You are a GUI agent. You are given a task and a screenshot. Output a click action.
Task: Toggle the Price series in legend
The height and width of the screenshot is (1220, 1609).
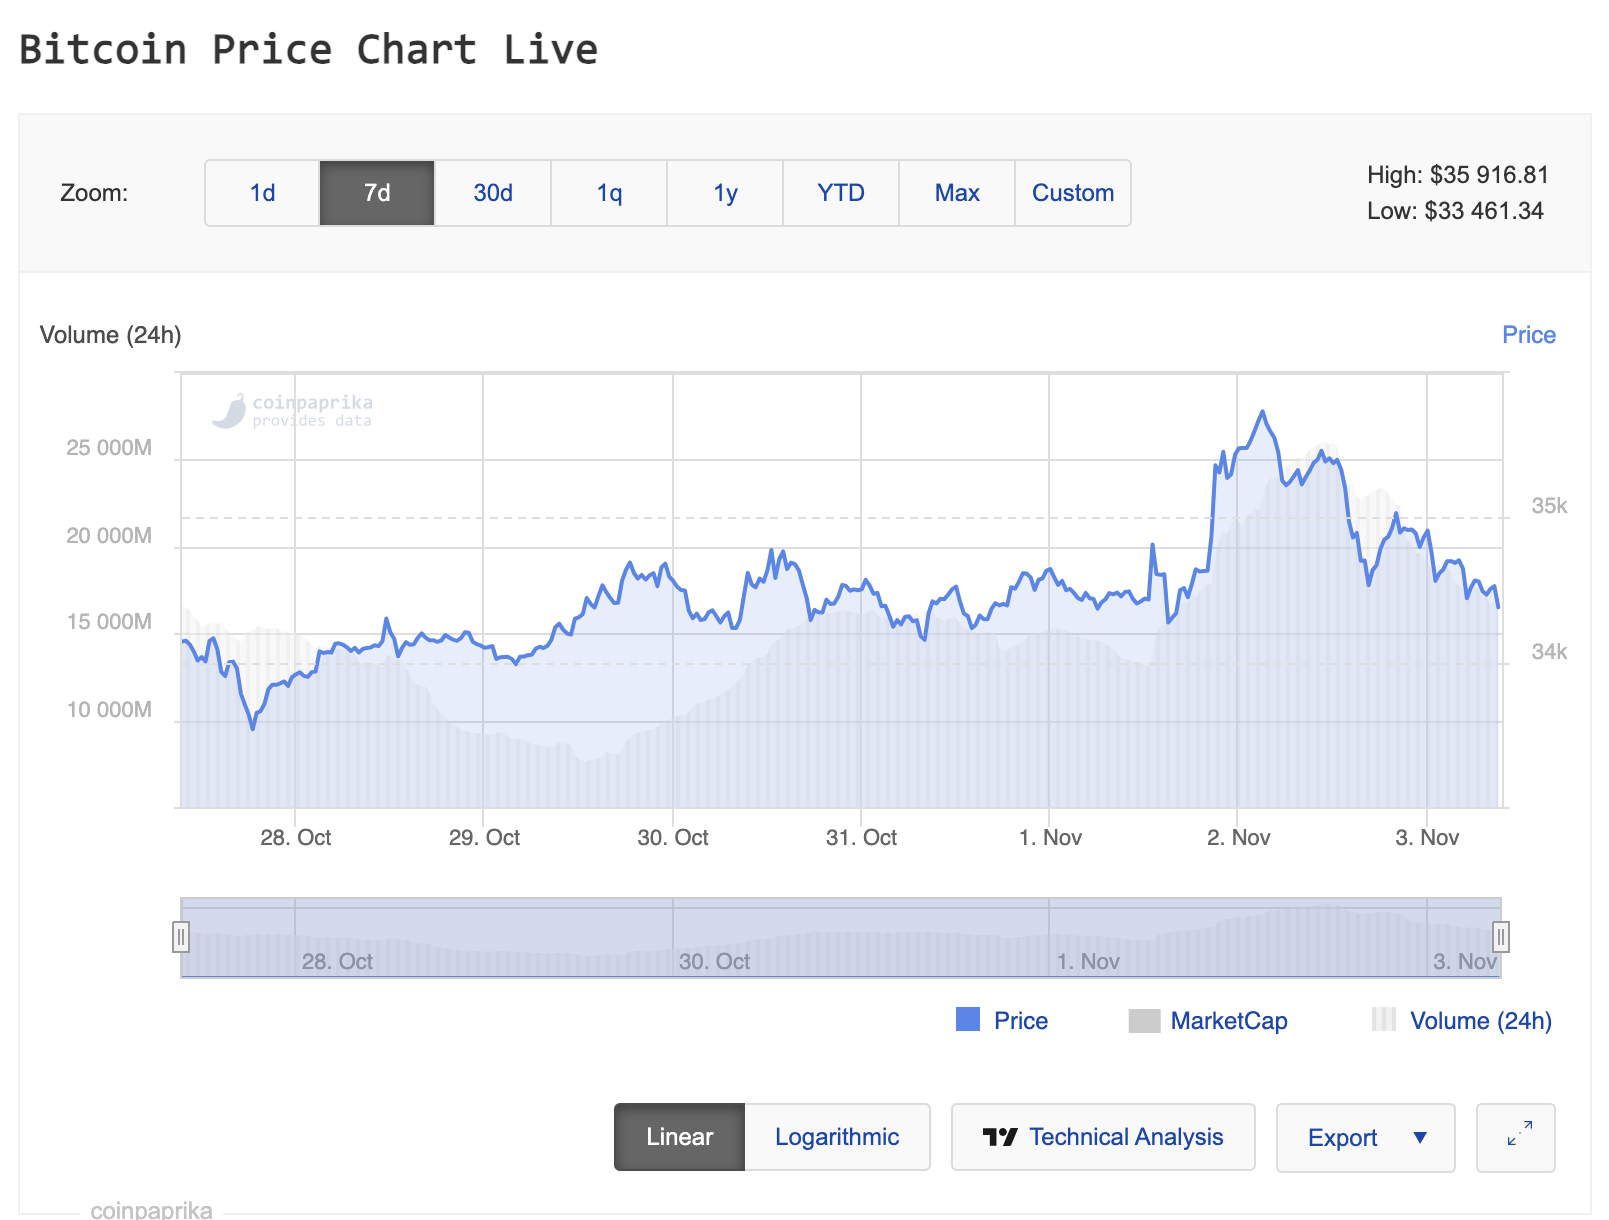point(1020,1020)
